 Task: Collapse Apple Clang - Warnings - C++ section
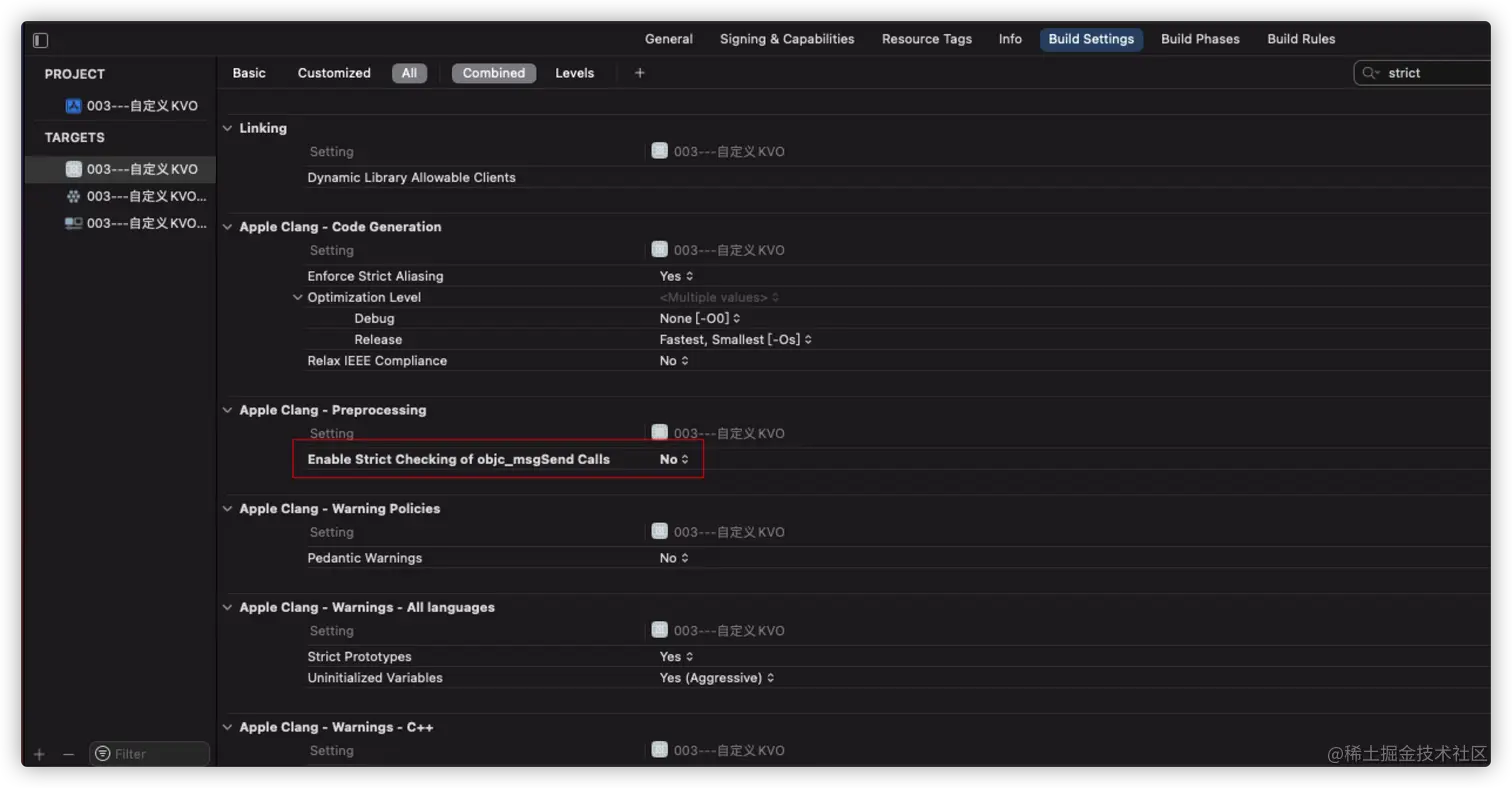coord(228,727)
